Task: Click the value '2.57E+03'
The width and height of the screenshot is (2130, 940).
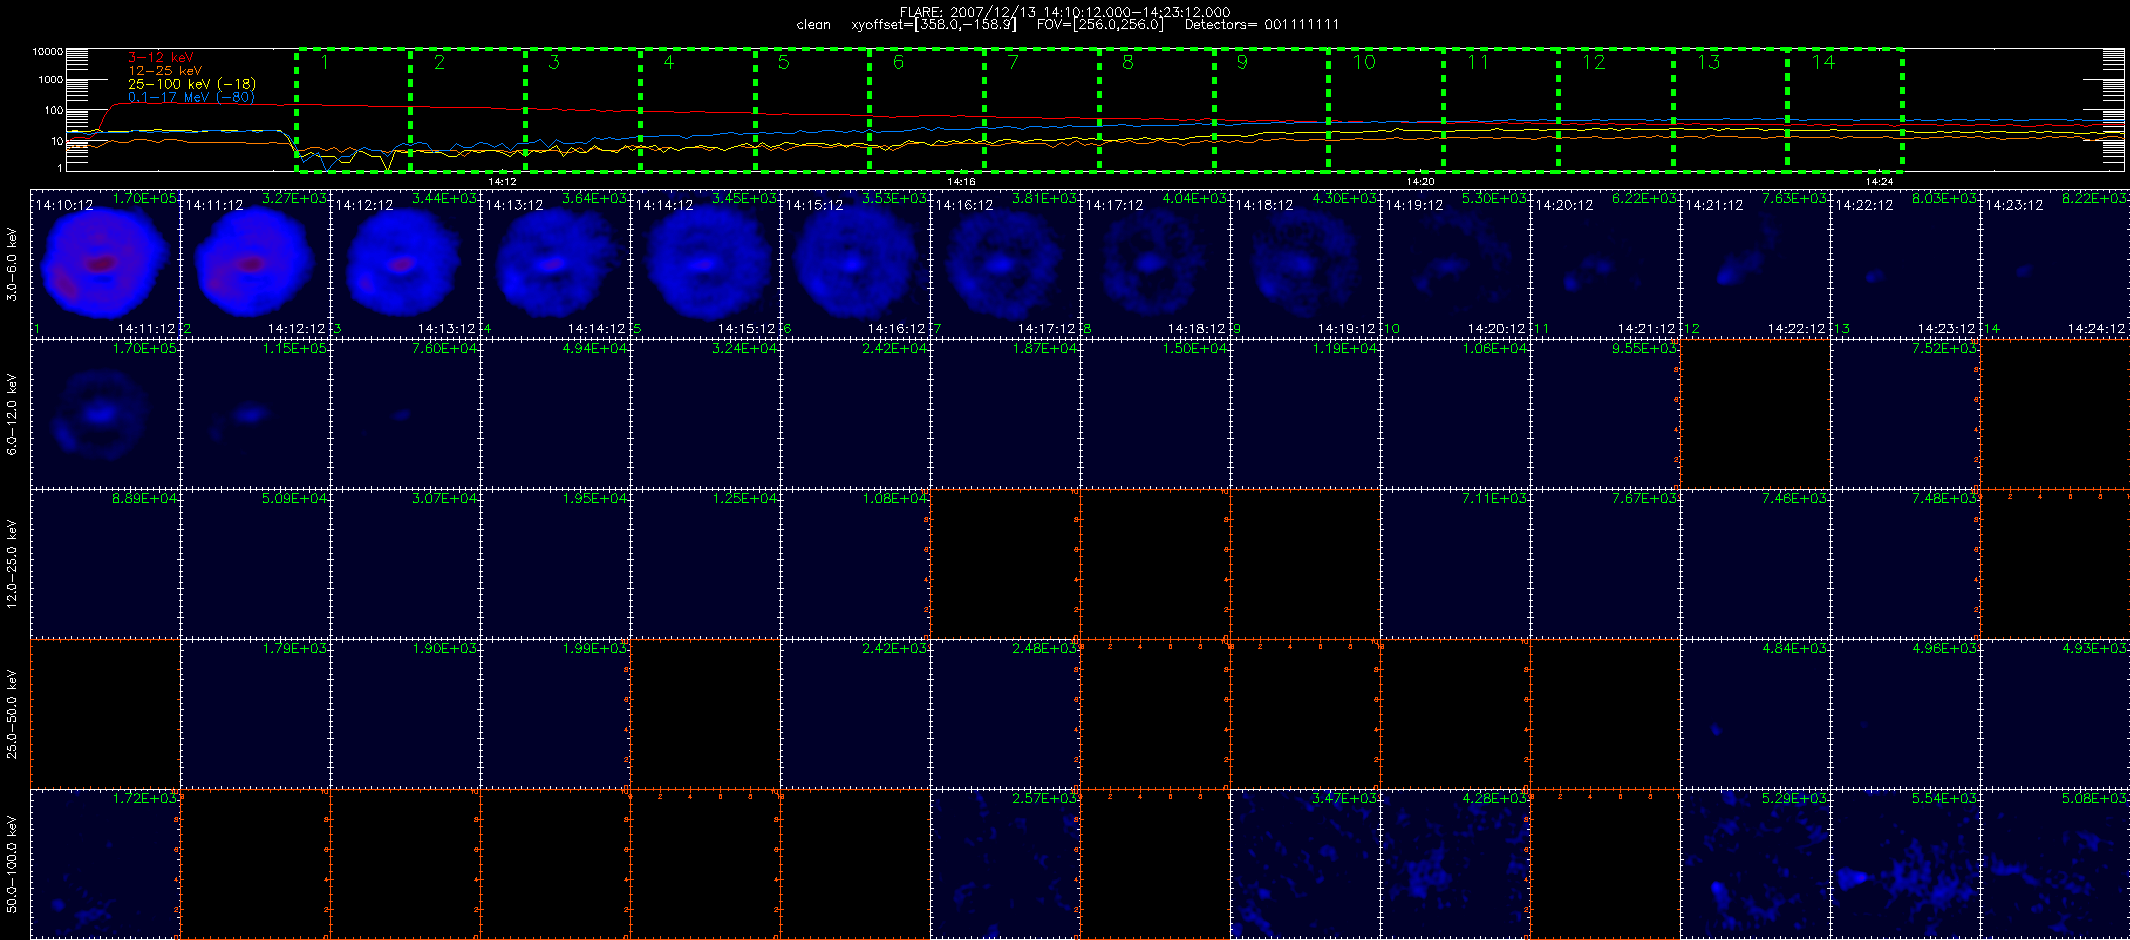Action: (1044, 799)
